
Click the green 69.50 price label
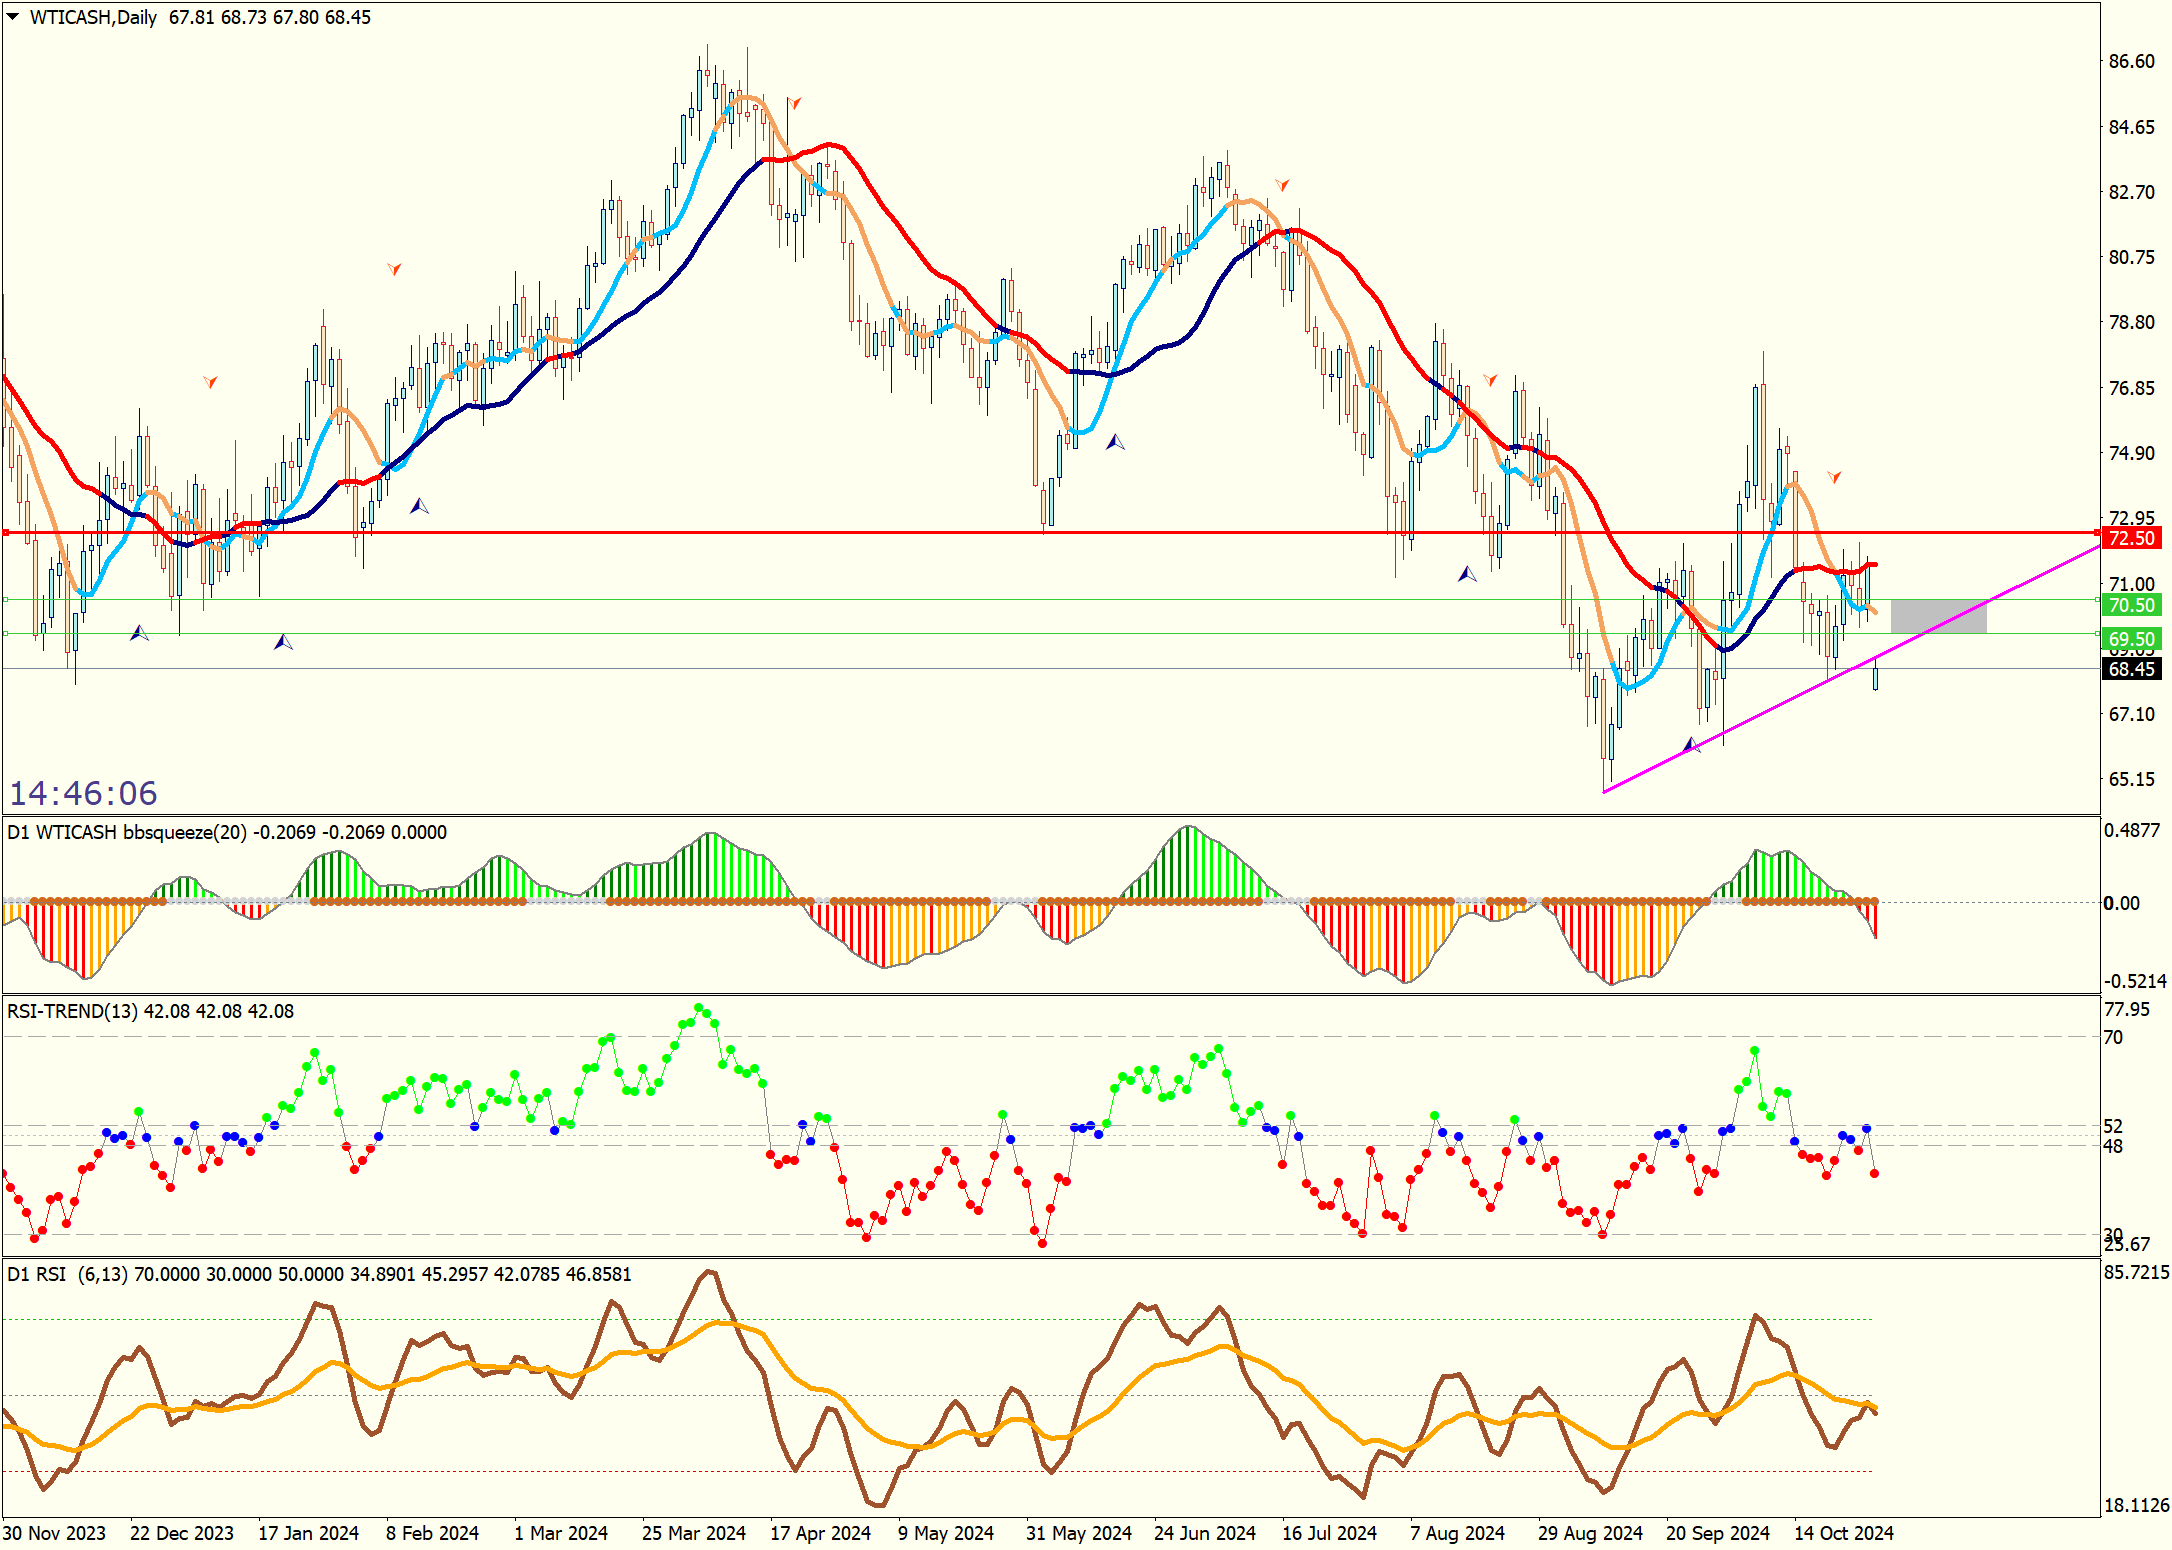pos(2130,638)
